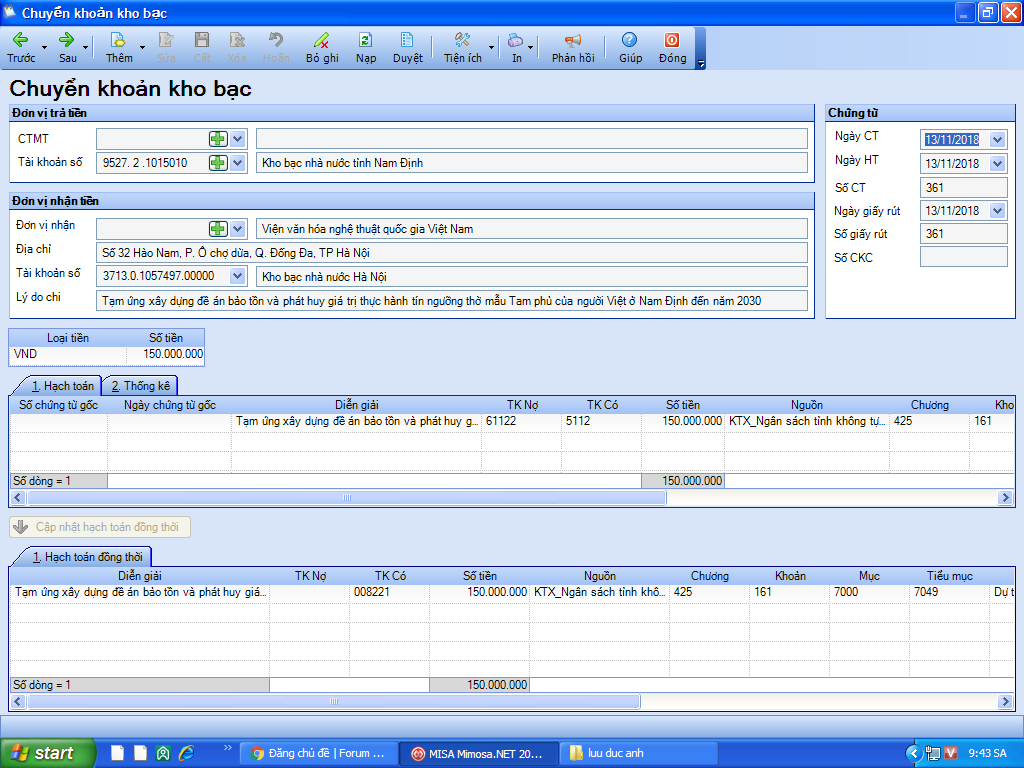The width and height of the screenshot is (1024, 768).
Task: Click the Duyệt toolbar icon
Action: click(x=407, y=40)
